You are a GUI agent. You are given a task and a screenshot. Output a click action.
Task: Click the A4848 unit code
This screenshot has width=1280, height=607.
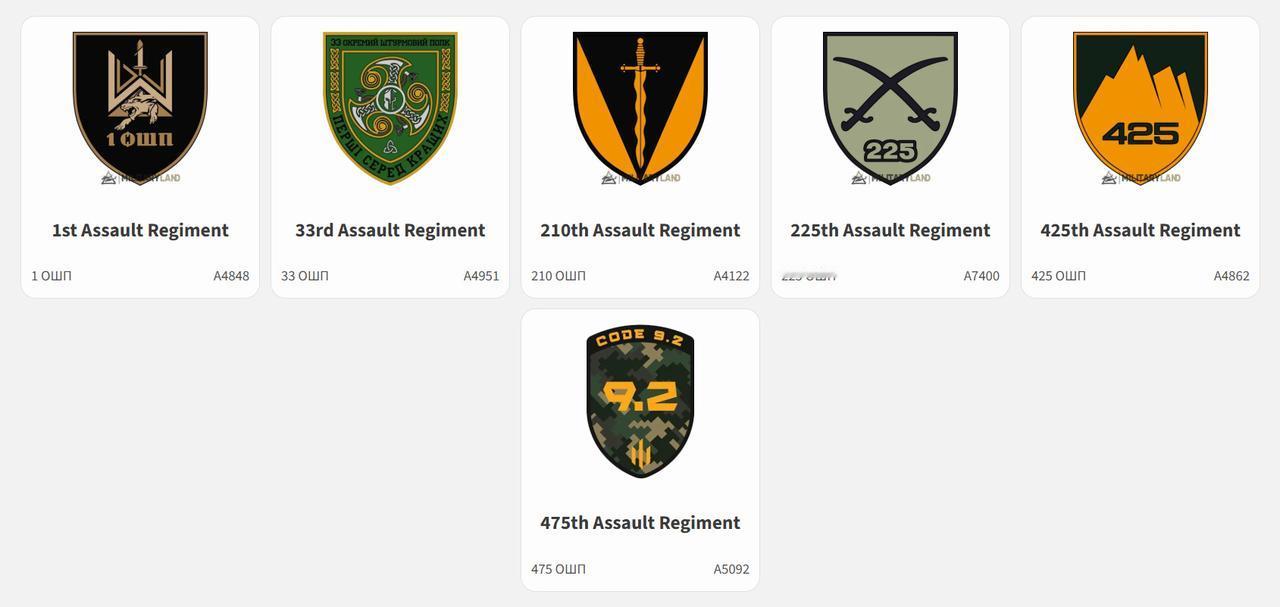click(231, 276)
